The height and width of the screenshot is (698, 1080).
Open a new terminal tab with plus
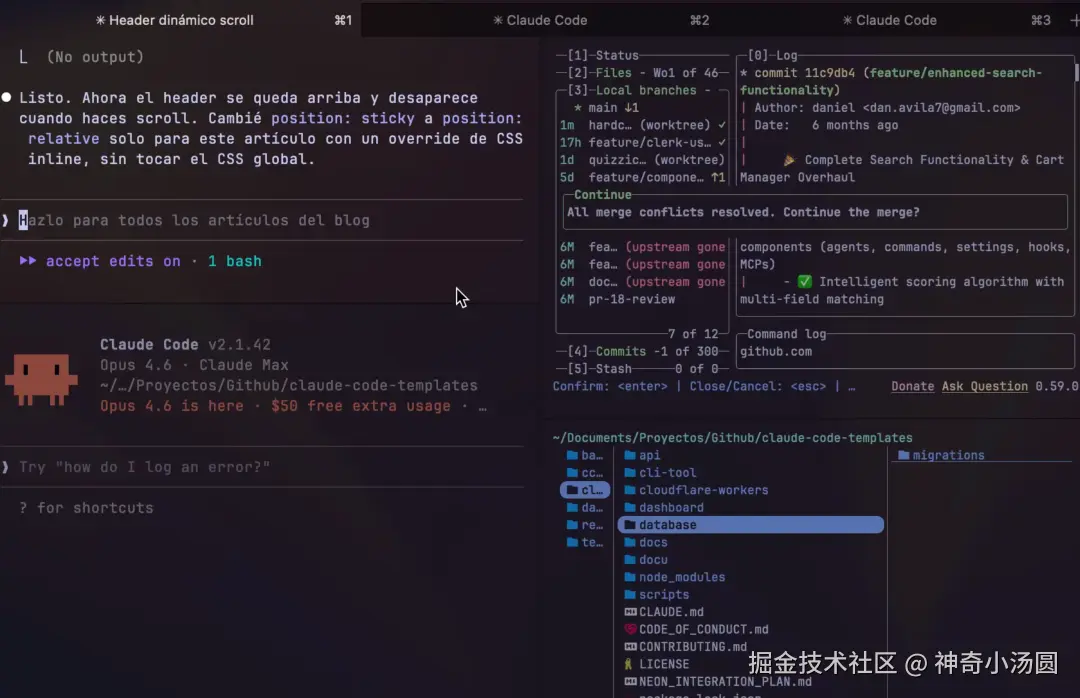[x=1074, y=20]
